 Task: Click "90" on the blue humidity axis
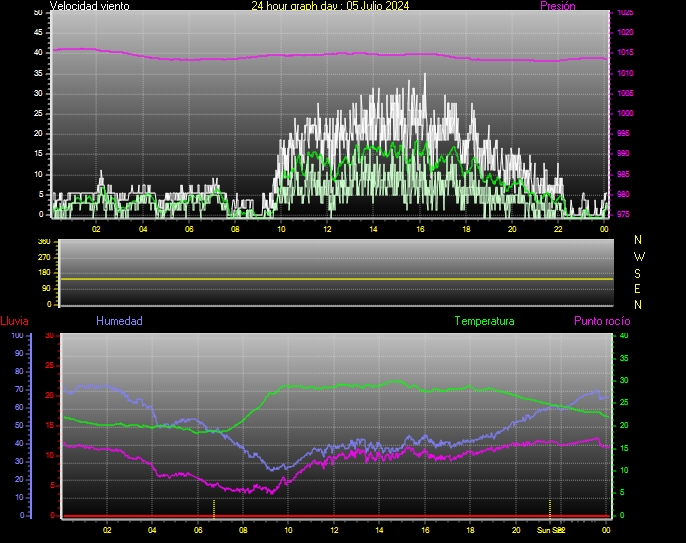point(19,353)
